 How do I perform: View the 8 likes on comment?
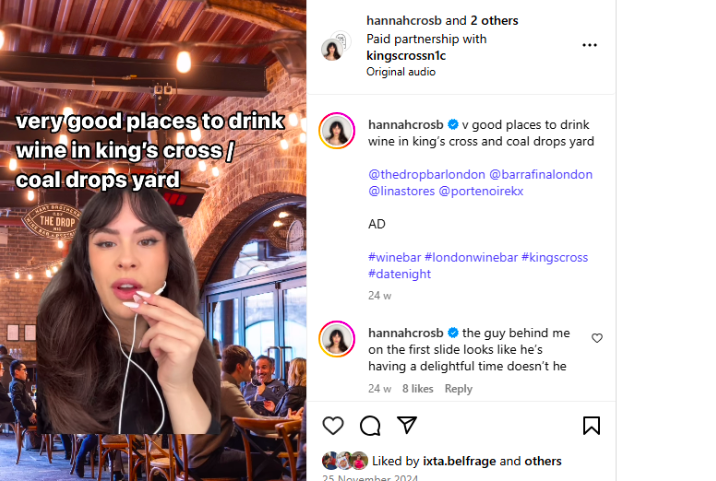click(418, 389)
